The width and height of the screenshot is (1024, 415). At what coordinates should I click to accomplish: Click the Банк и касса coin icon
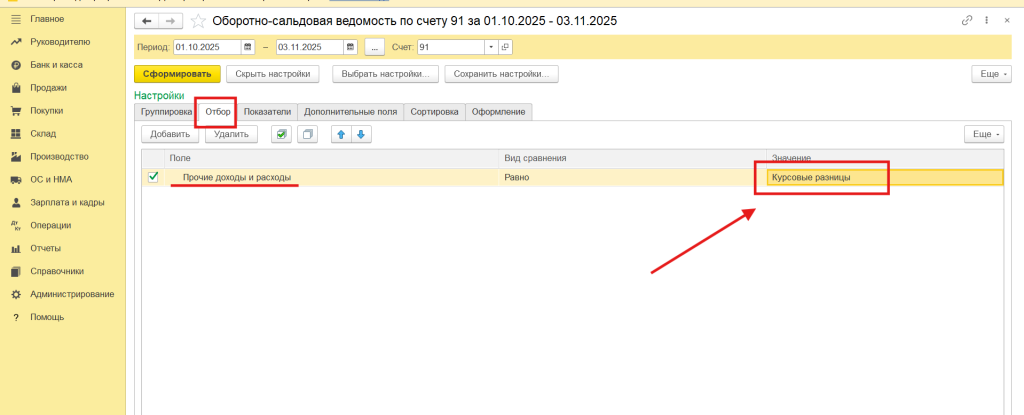pos(16,65)
